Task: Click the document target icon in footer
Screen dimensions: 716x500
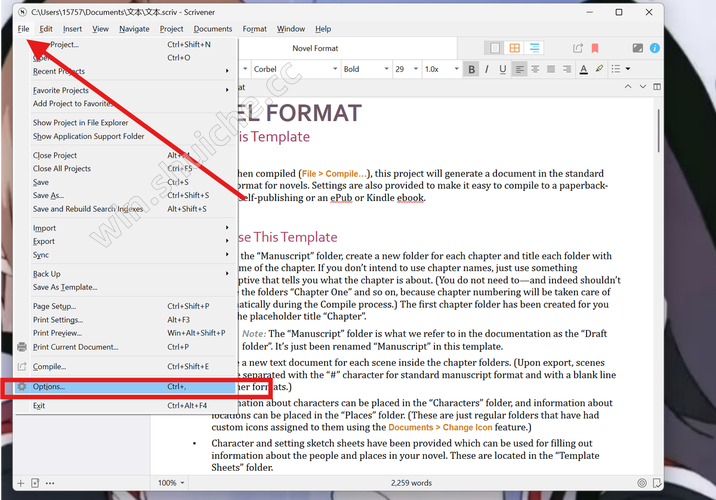Action: [x=642, y=483]
